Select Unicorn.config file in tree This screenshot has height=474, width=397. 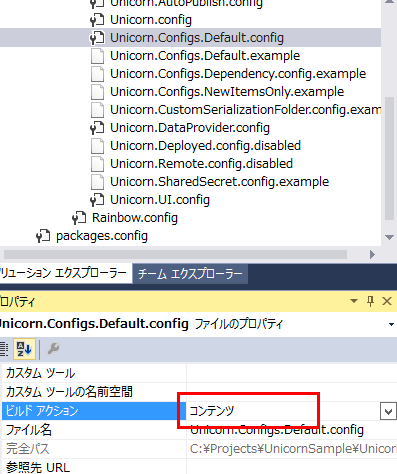click(151, 20)
